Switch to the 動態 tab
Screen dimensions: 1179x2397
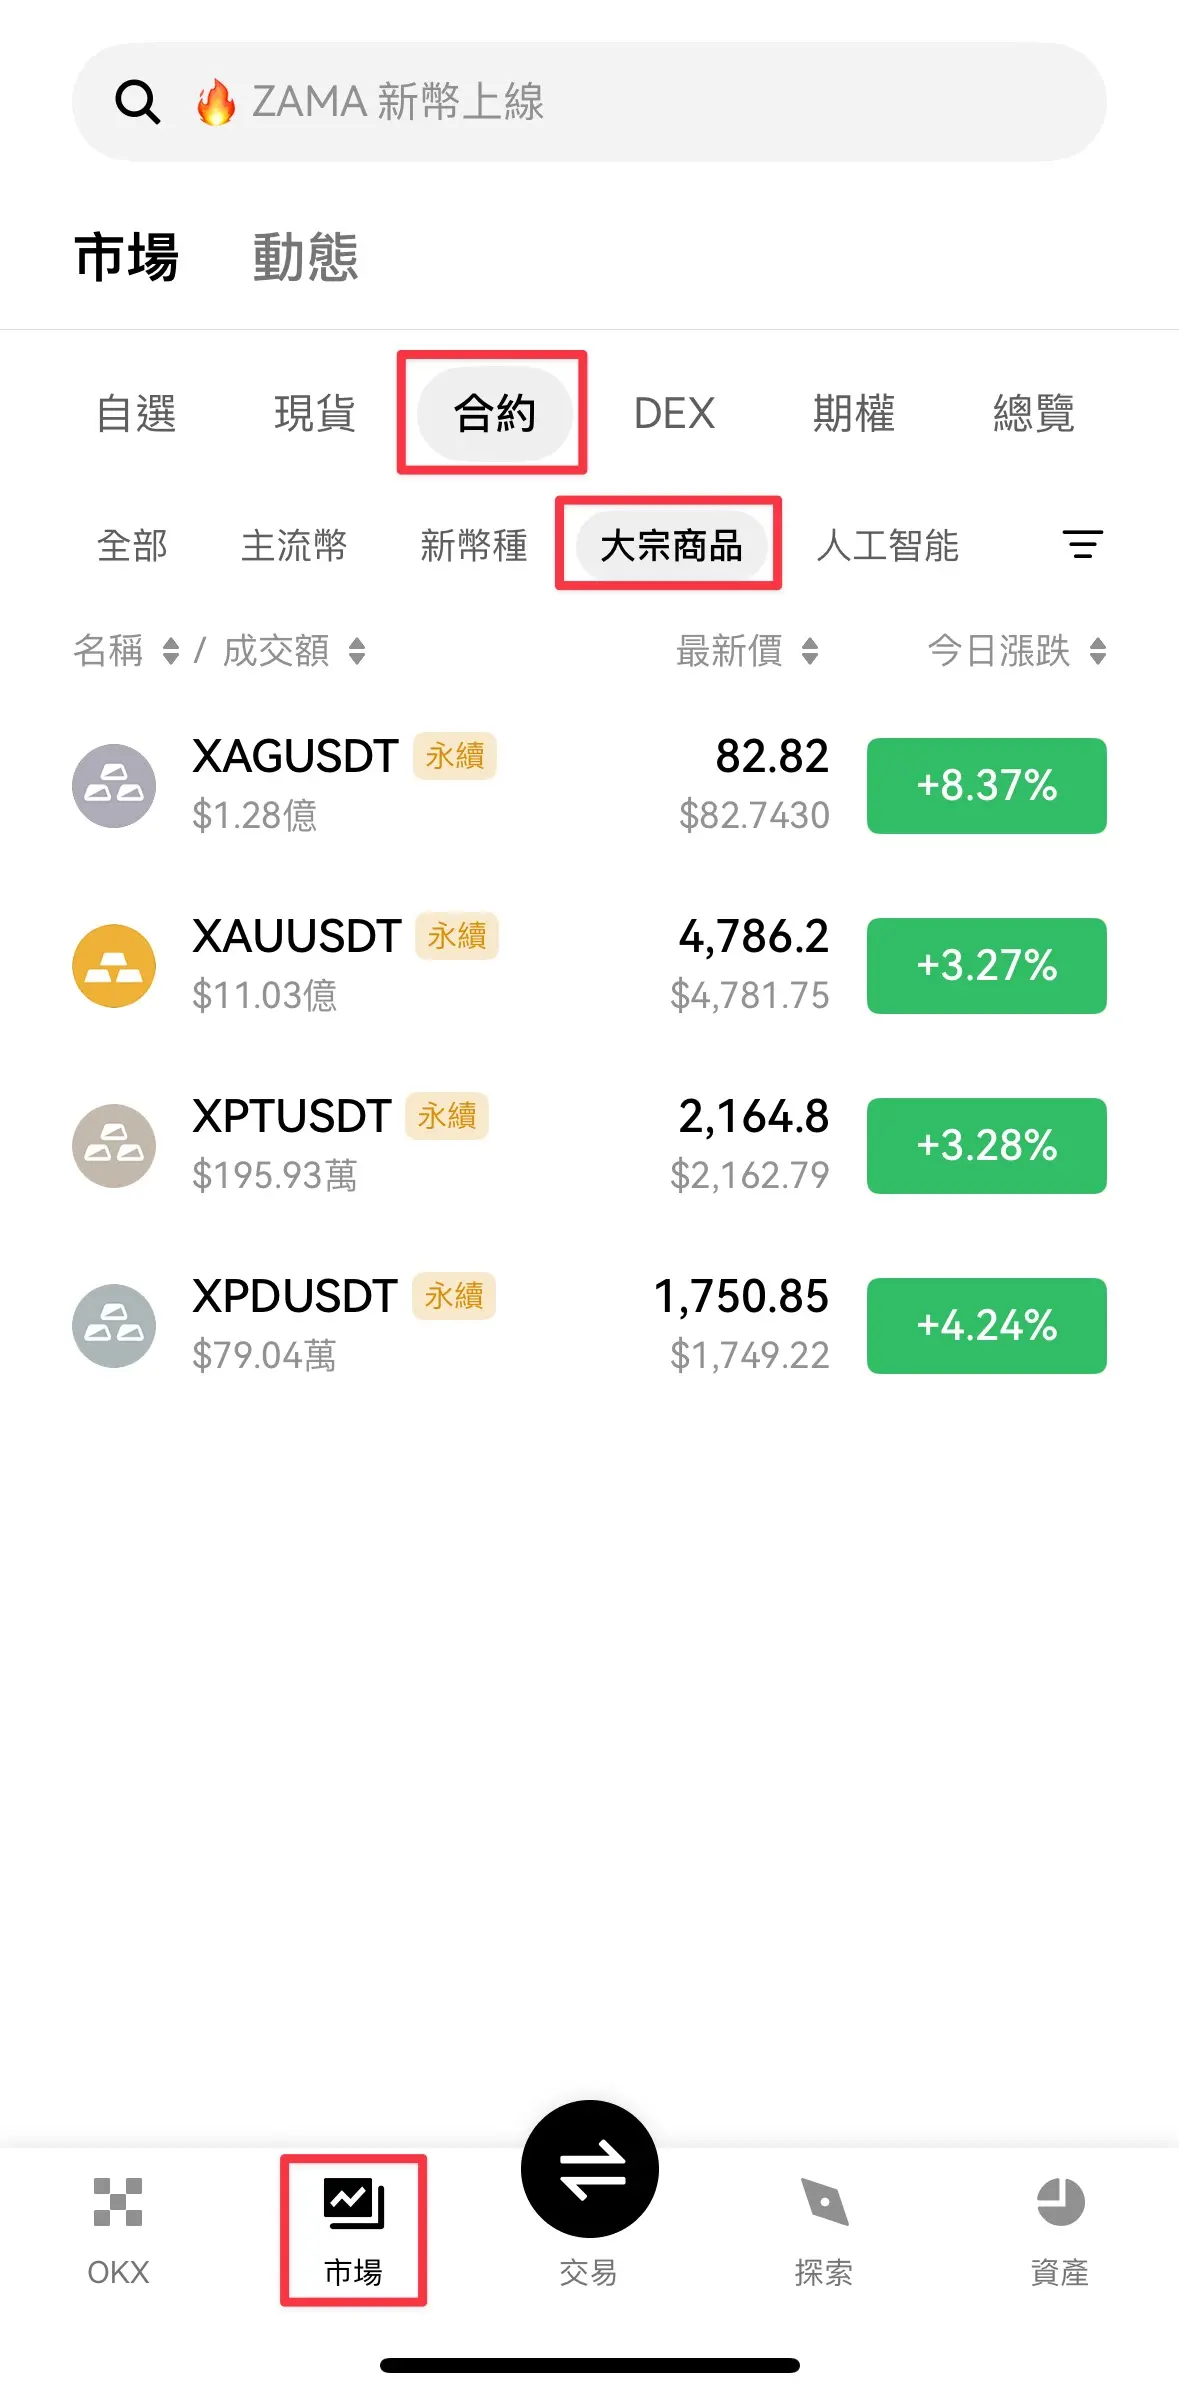[305, 257]
